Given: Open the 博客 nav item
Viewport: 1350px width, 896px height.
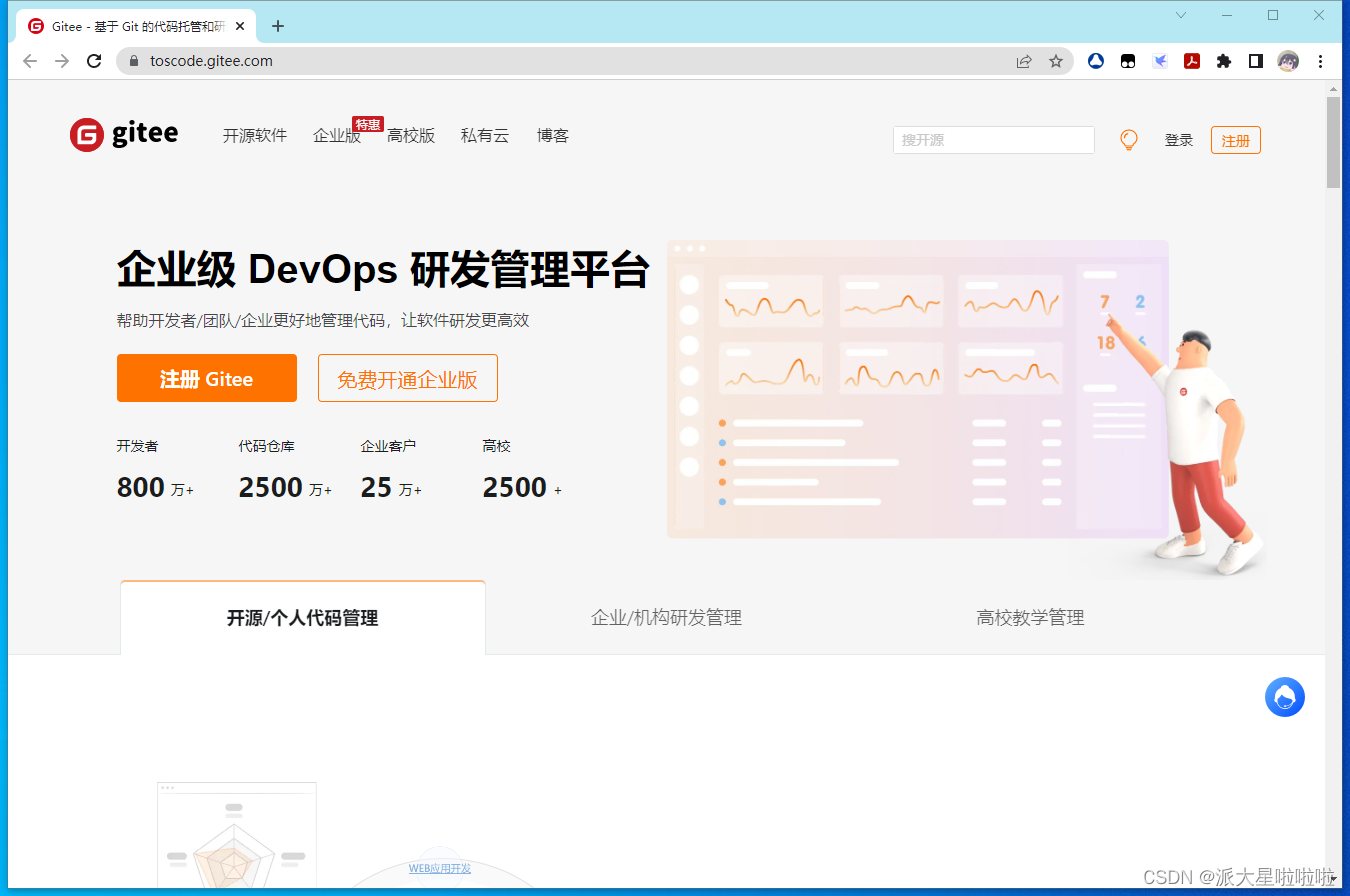Looking at the screenshot, I should tap(553, 136).
